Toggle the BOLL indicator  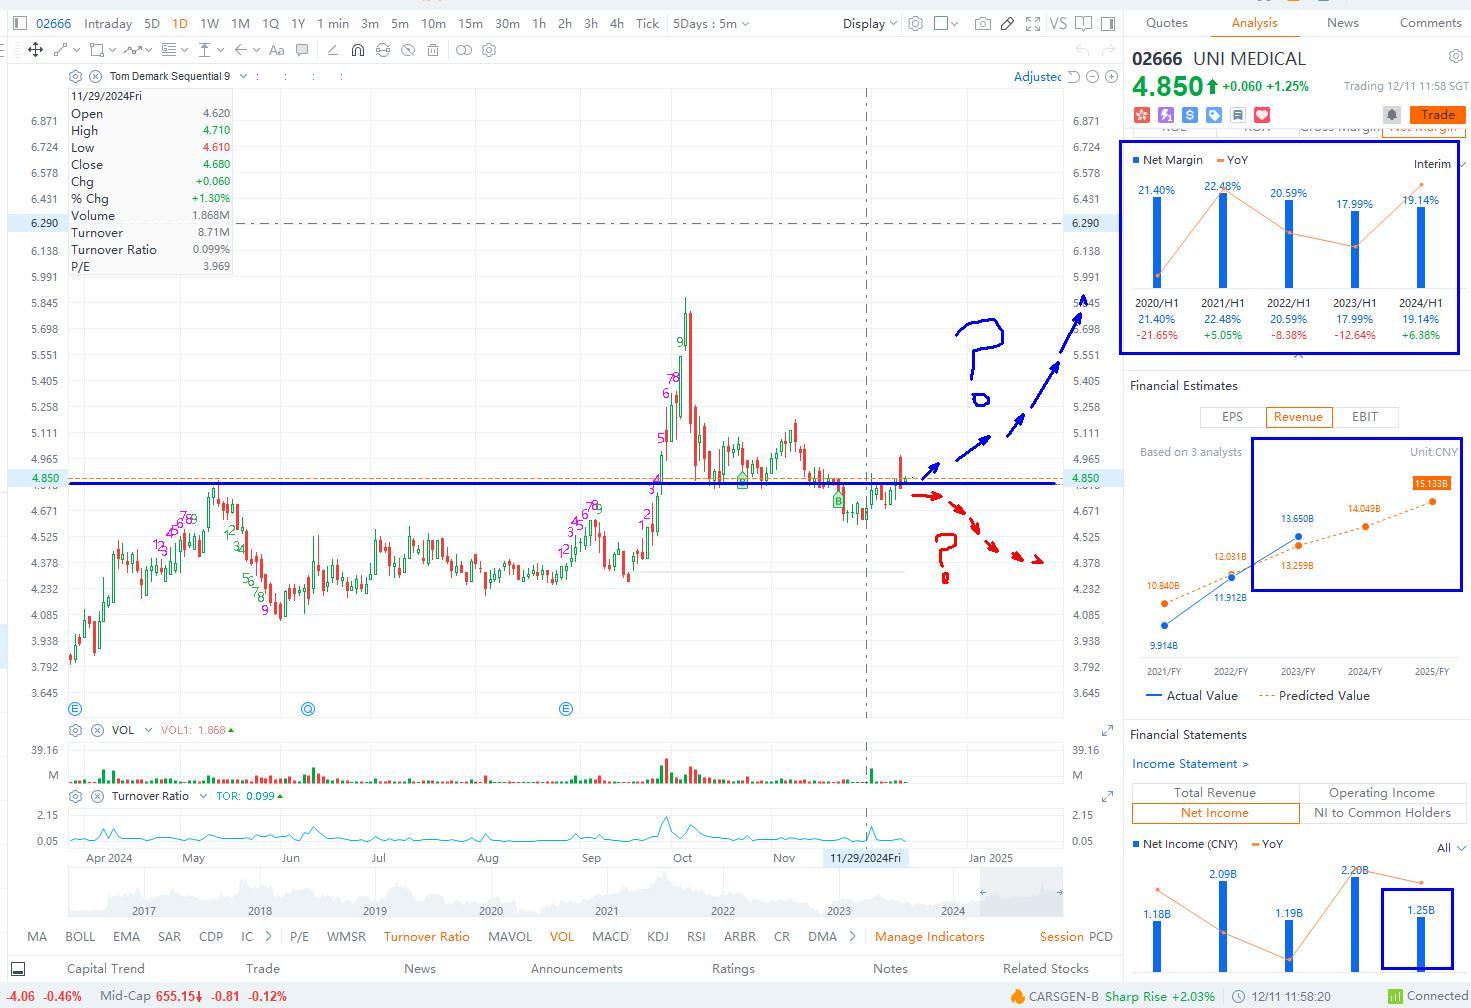click(80, 937)
